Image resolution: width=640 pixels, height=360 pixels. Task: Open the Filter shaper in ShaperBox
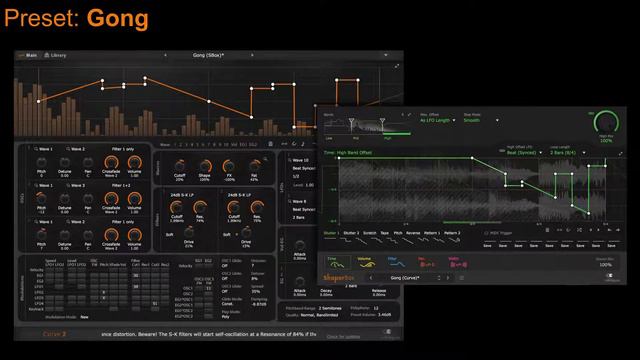(396, 262)
